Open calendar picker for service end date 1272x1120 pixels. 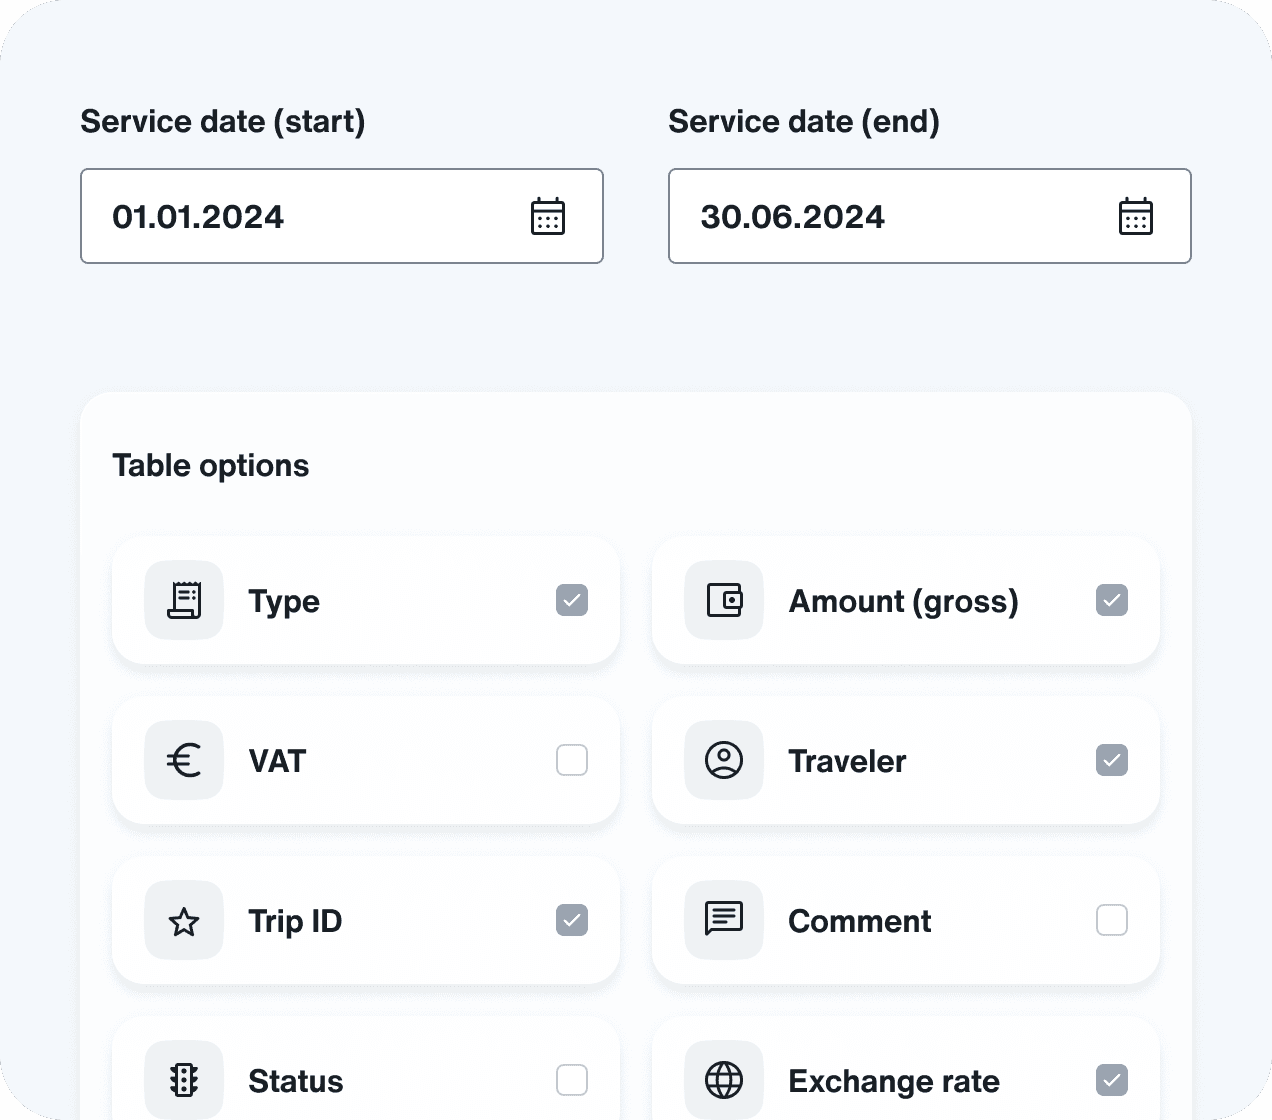pyautogui.click(x=1135, y=217)
